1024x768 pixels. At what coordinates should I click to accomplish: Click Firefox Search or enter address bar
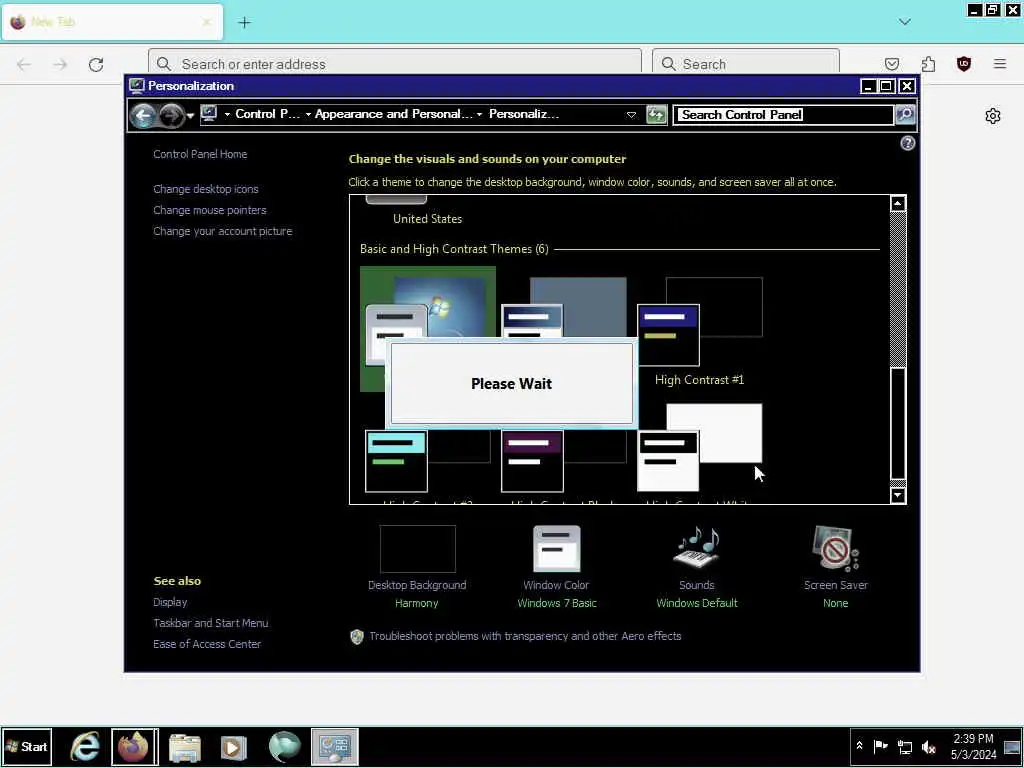[x=394, y=64]
